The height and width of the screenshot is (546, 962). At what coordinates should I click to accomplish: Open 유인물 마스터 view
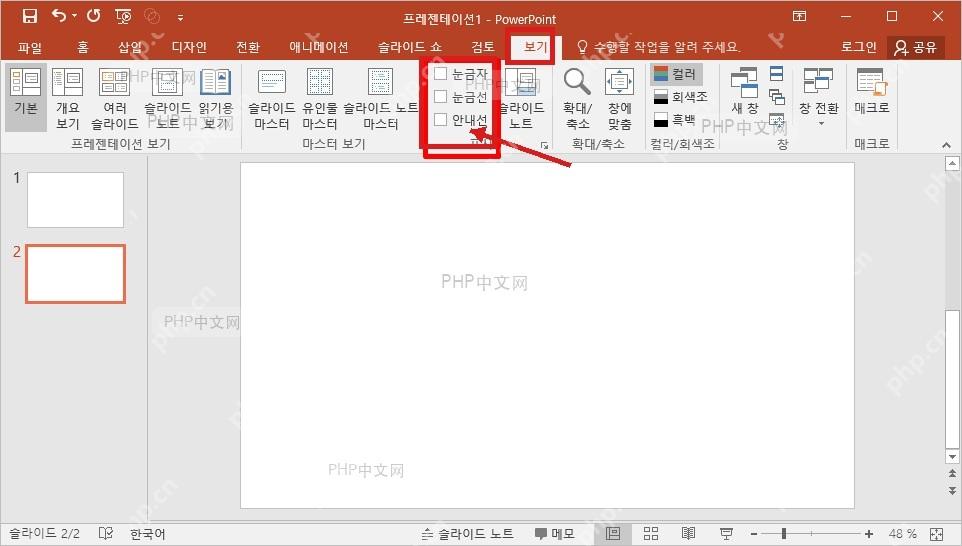click(x=320, y=98)
